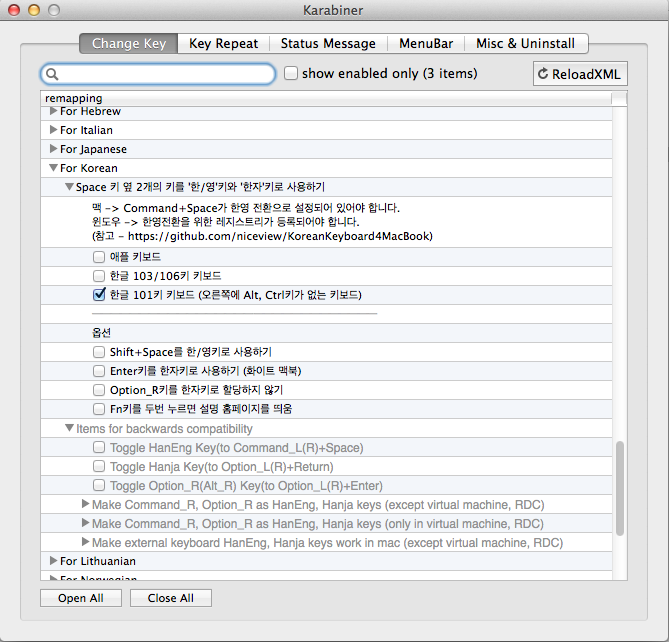
Task: Switch to the Key Repeat tab
Action: [x=223, y=44]
